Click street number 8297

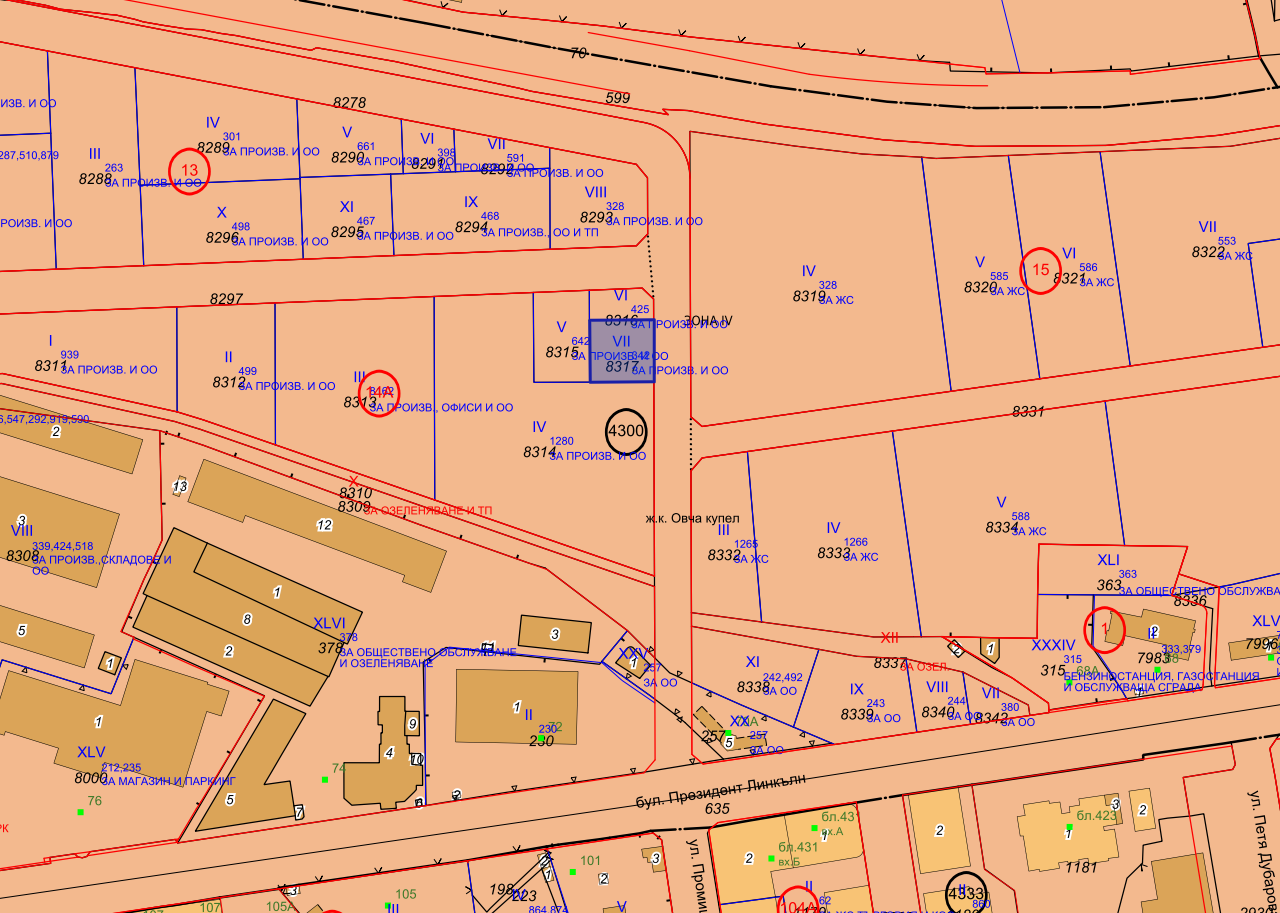coord(227,299)
